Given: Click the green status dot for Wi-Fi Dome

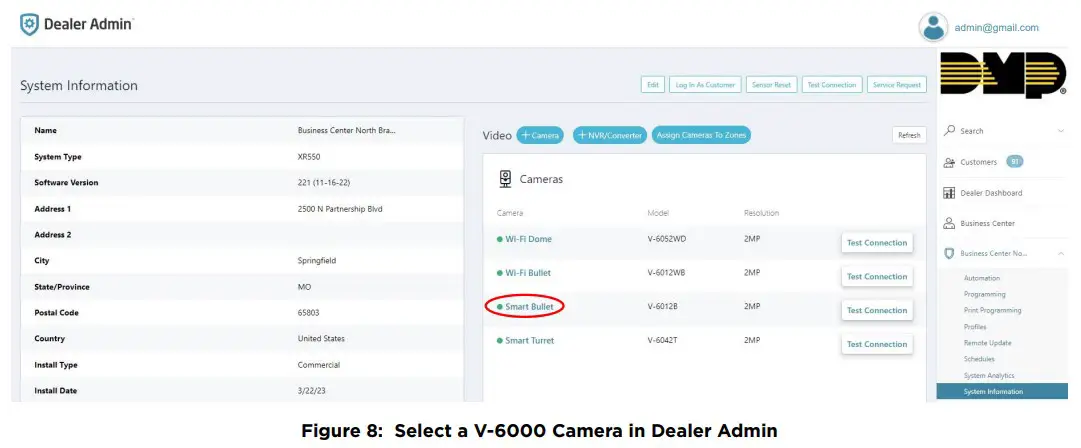Looking at the screenshot, I should pyautogui.click(x=500, y=239).
